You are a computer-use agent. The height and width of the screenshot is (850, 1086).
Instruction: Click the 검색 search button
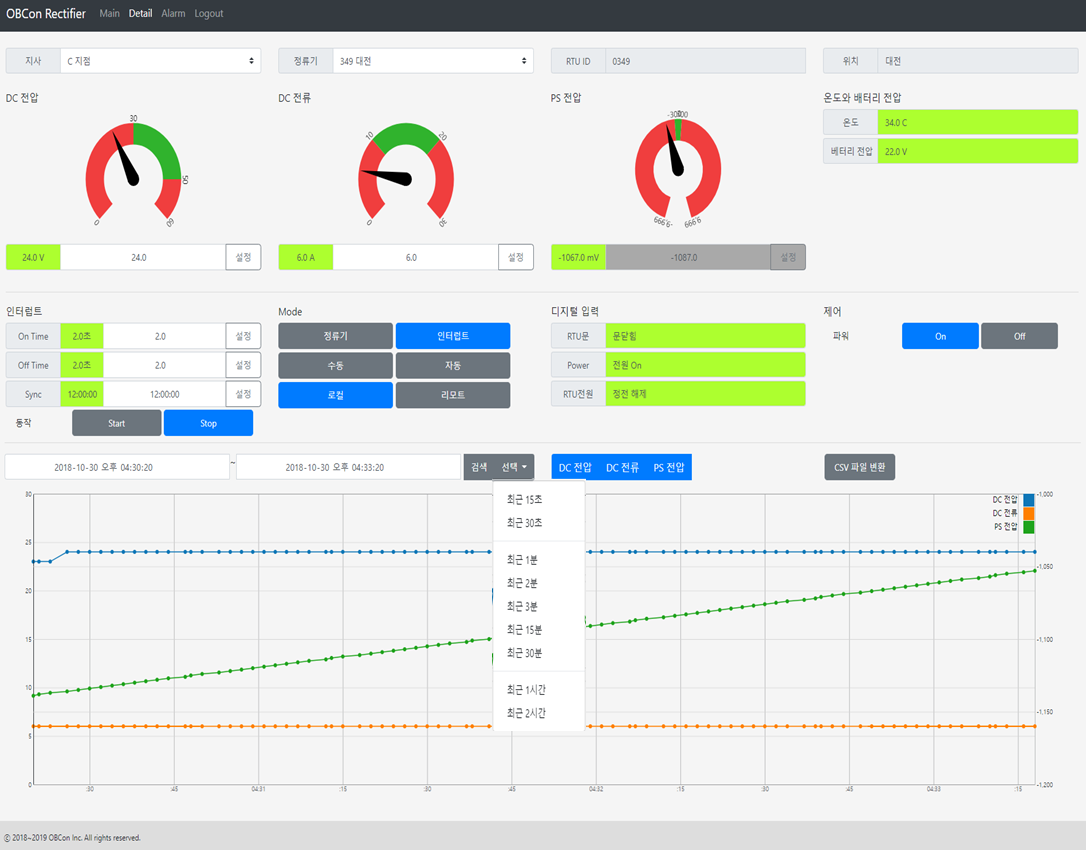point(479,467)
